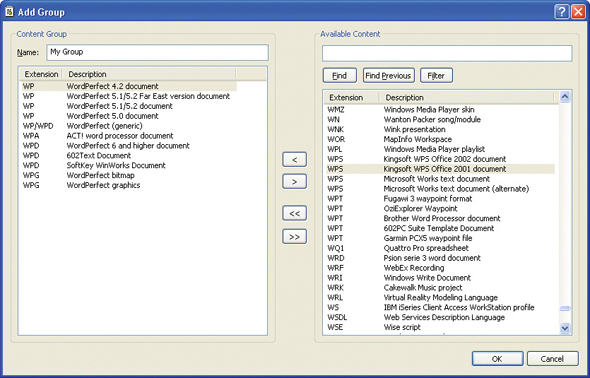Image resolution: width=590 pixels, height=378 pixels.
Task: Click the Available Content scrollbar thumb
Action: (x=565, y=308)
